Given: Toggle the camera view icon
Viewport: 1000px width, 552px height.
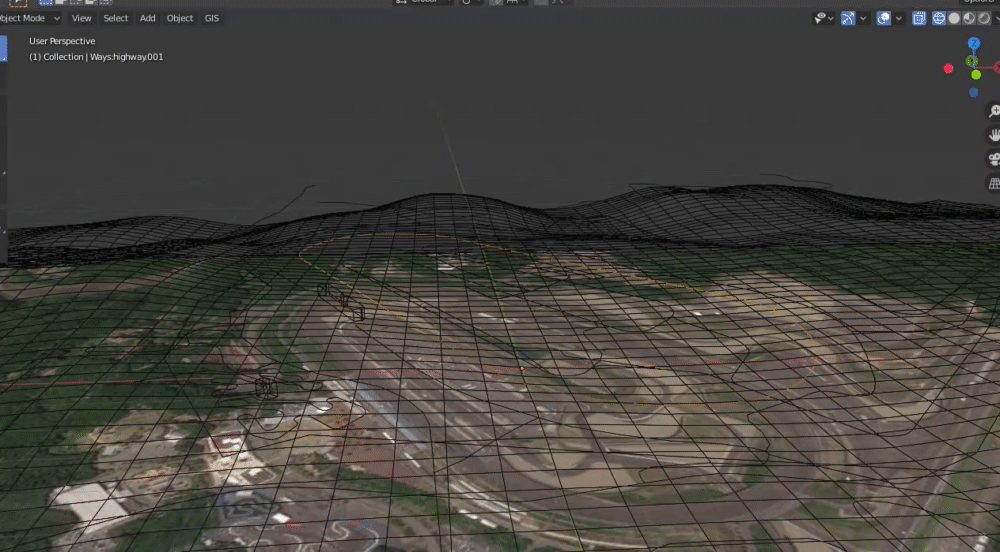Looking at the screenshot, I should click(994, 159).
